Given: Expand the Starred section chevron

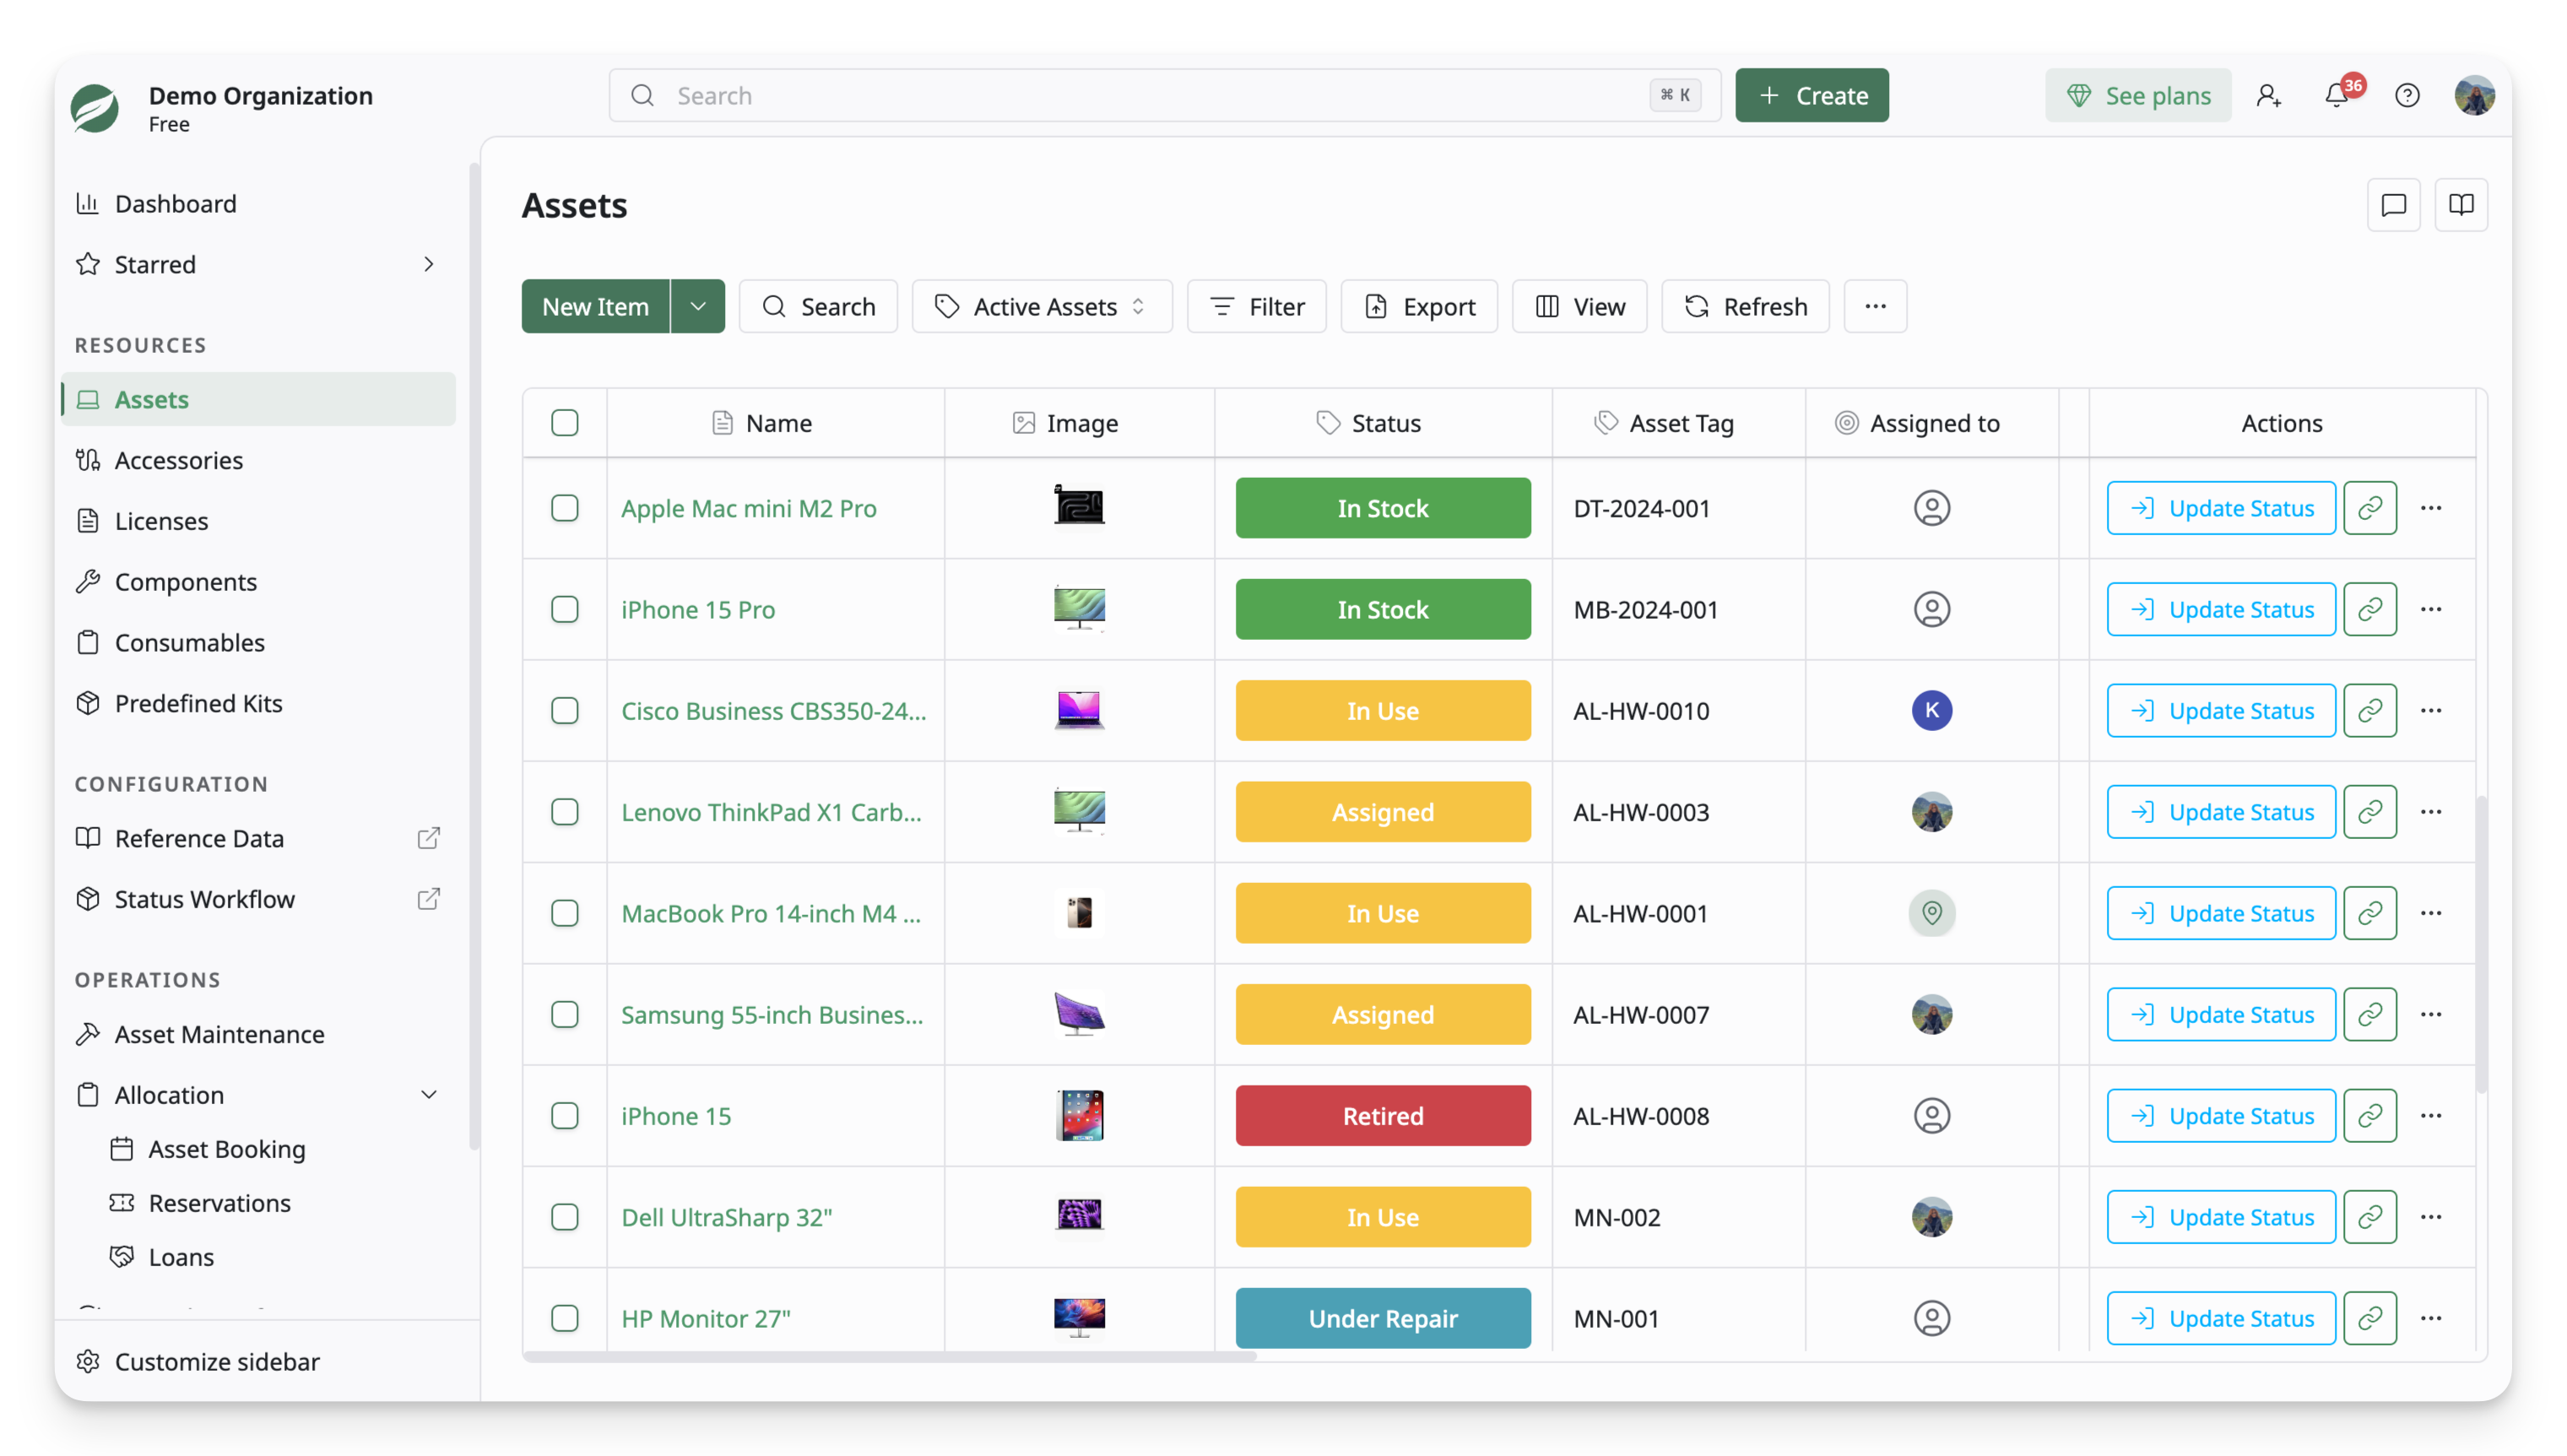Looking at the screenshot, I should (429, 264).
